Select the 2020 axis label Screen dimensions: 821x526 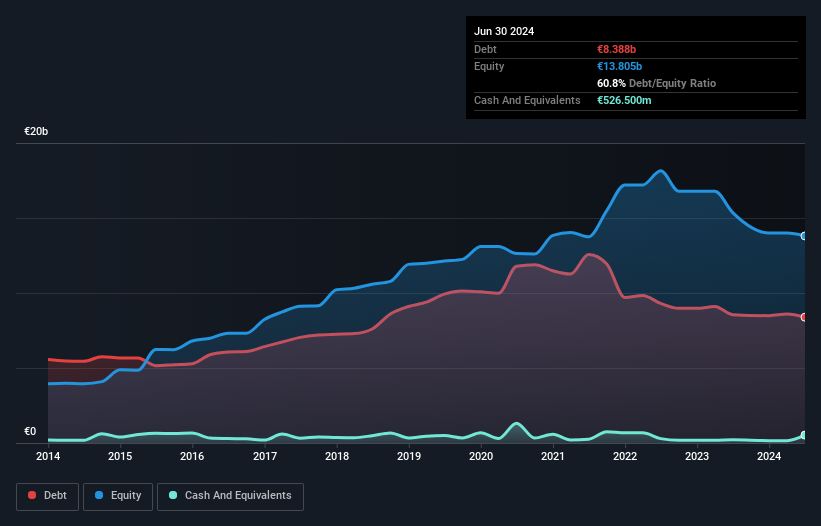click(481, 456)
